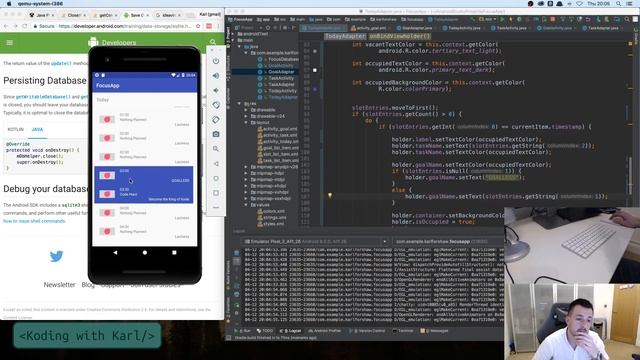Click the macOS Spotlight search icon
The height and width of the screenshot is (360, 640).
point(619,4)
